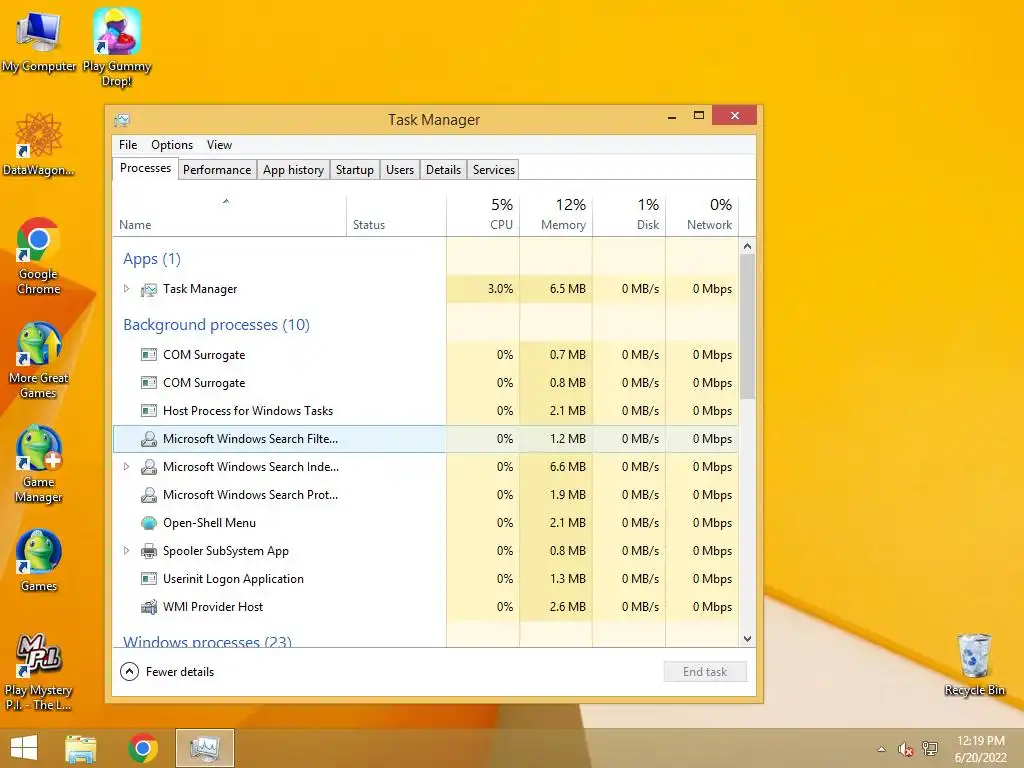Show hidden system tray icons

[881, 749]
